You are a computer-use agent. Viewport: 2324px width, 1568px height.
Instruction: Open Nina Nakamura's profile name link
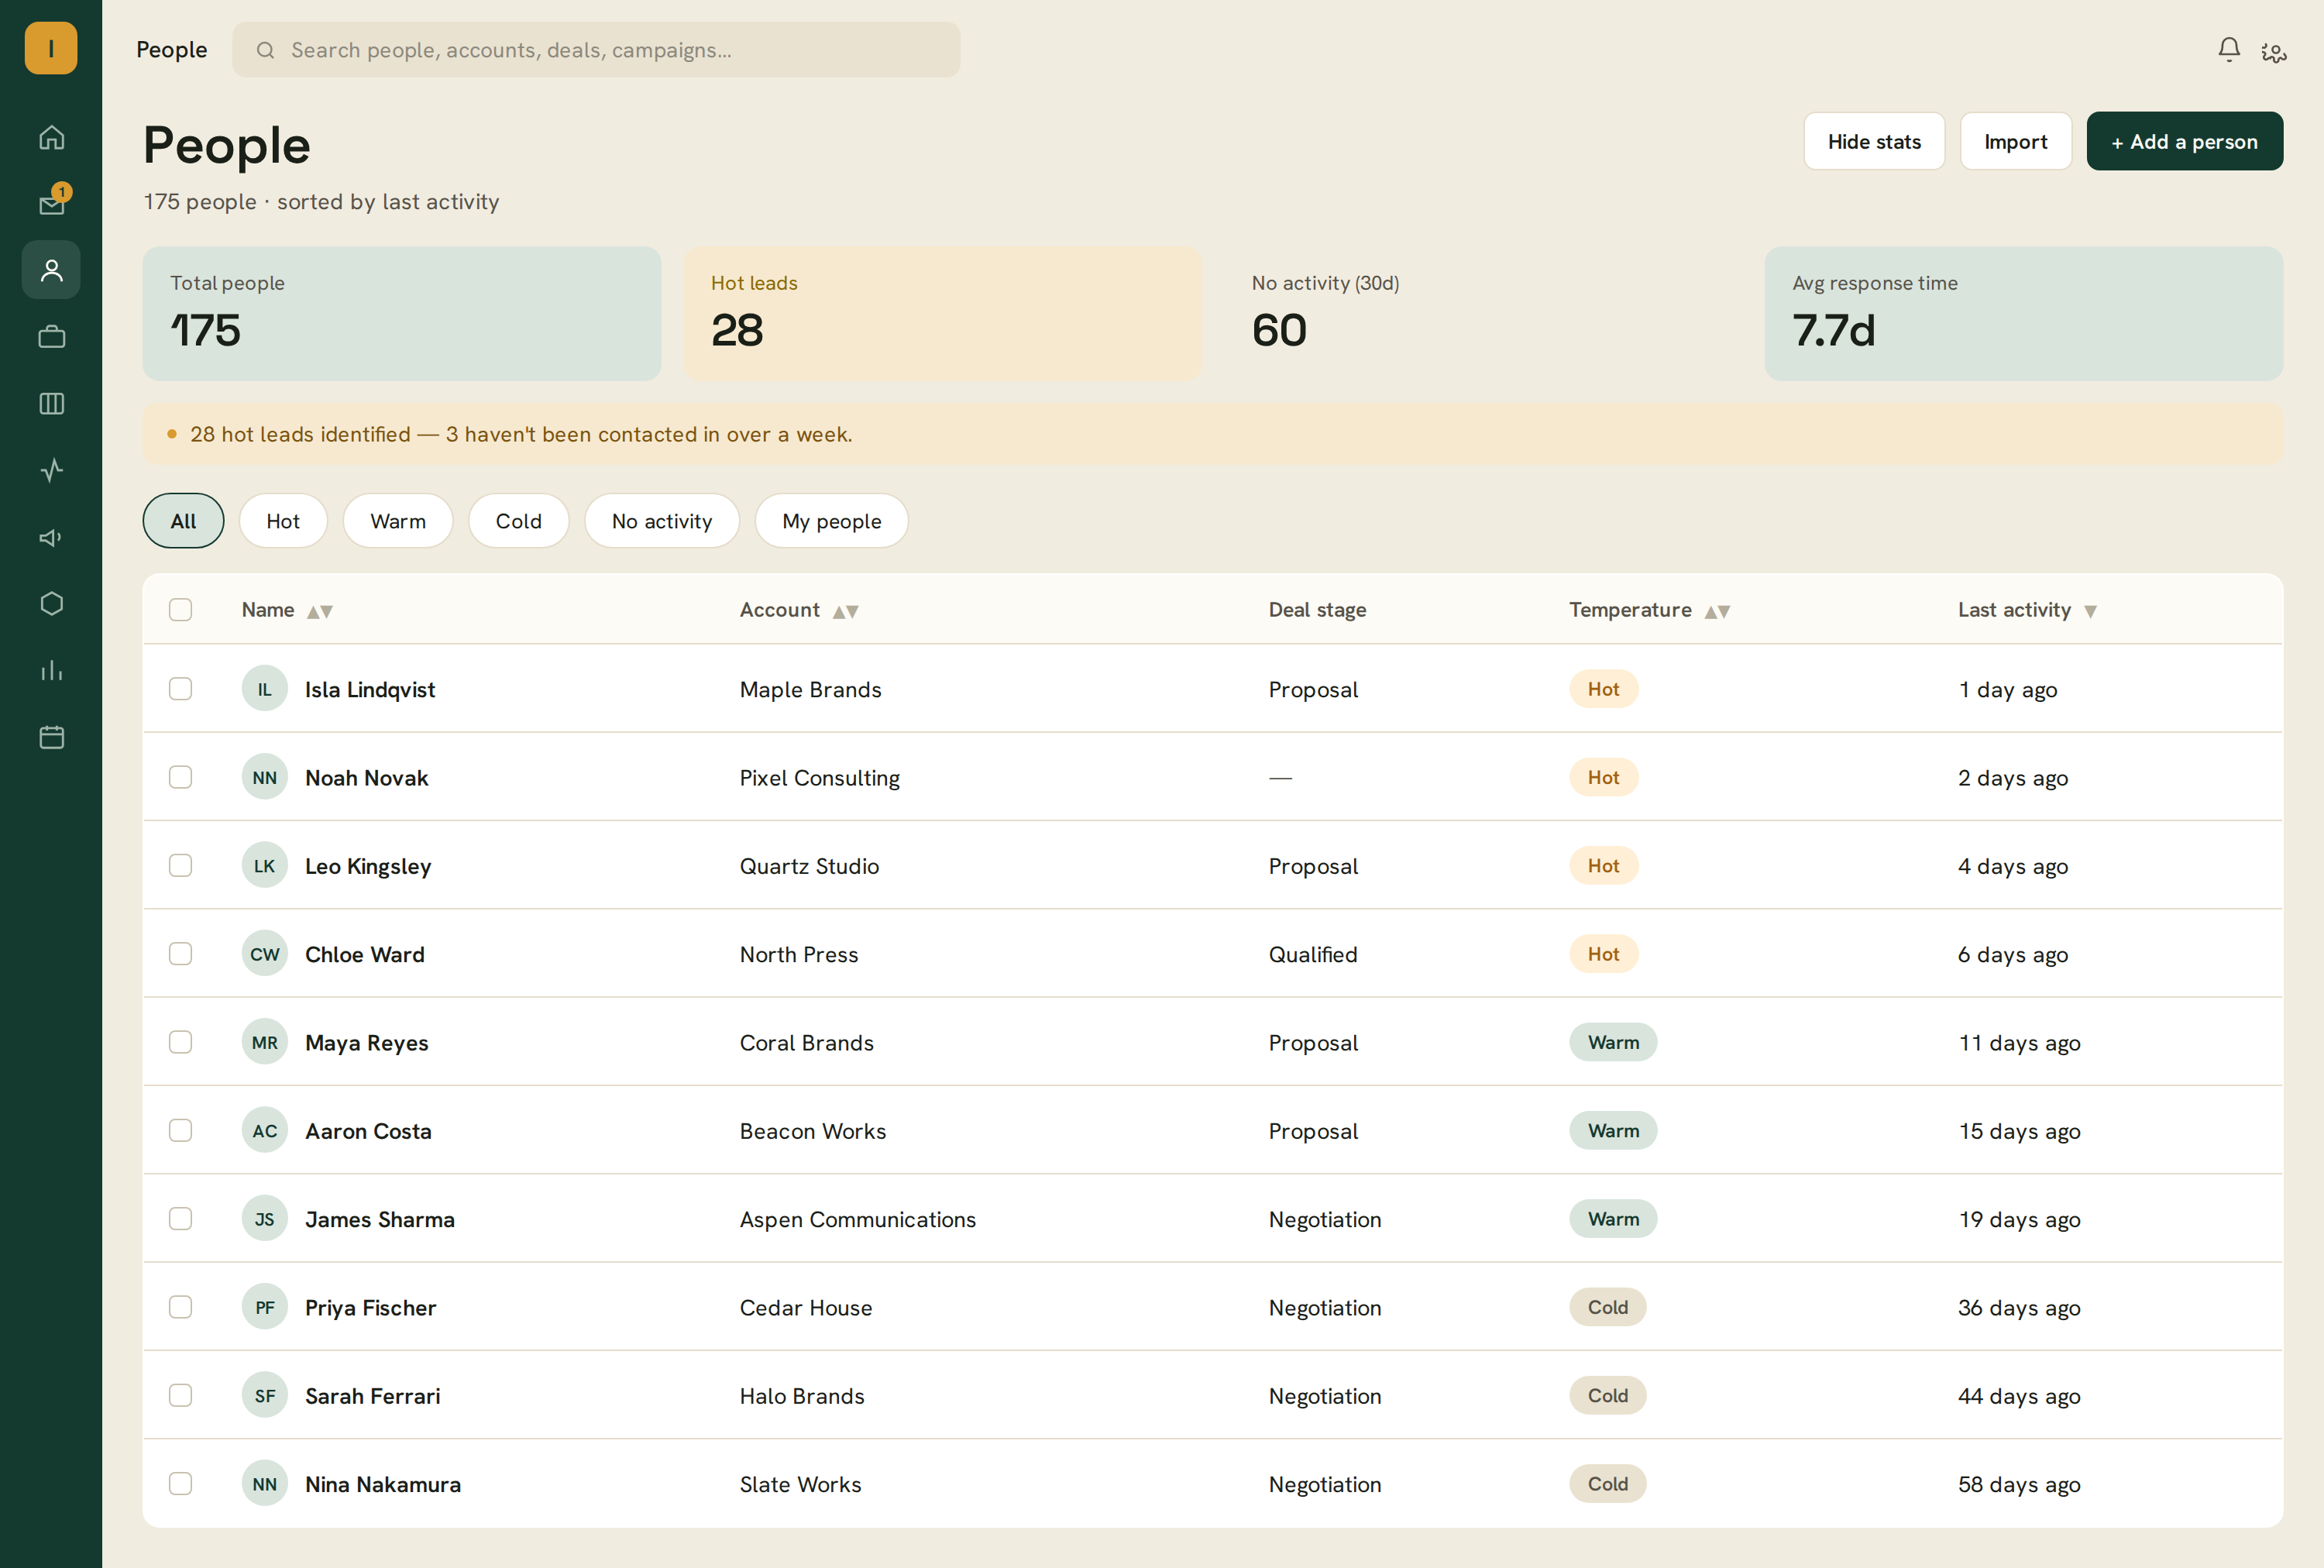[x=383, y=1484]
